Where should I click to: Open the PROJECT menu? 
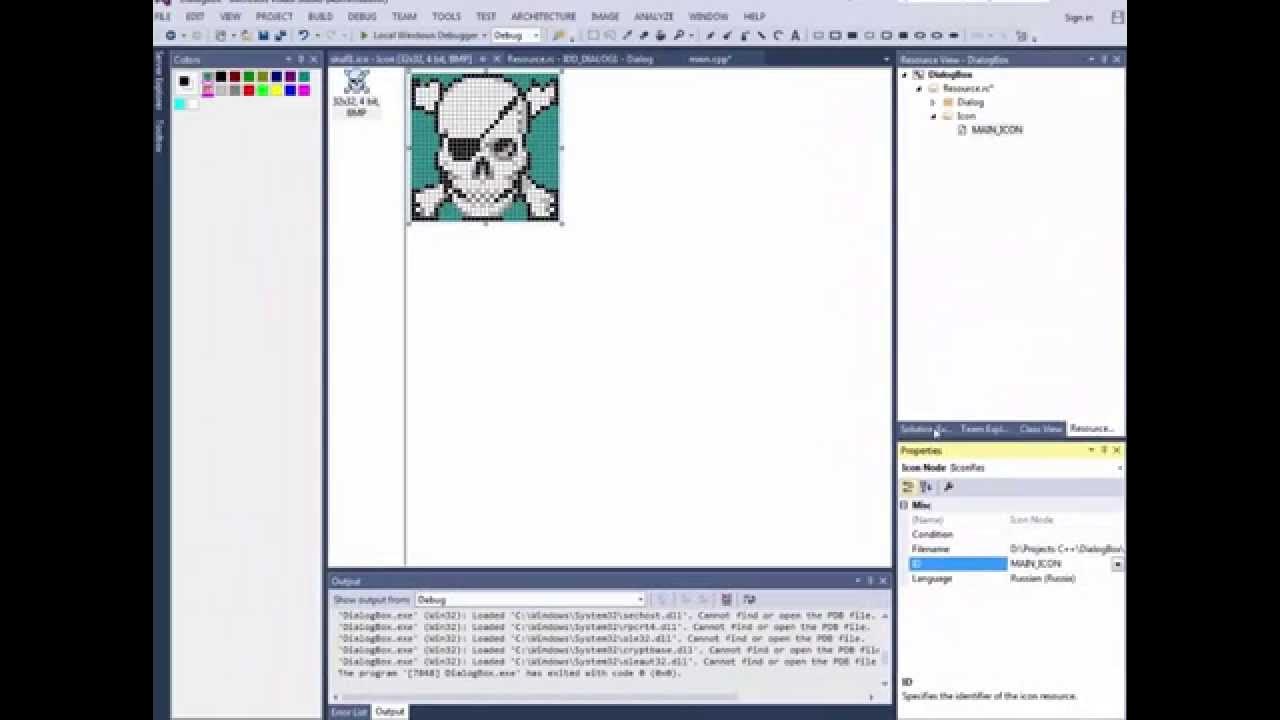point(274,17)
